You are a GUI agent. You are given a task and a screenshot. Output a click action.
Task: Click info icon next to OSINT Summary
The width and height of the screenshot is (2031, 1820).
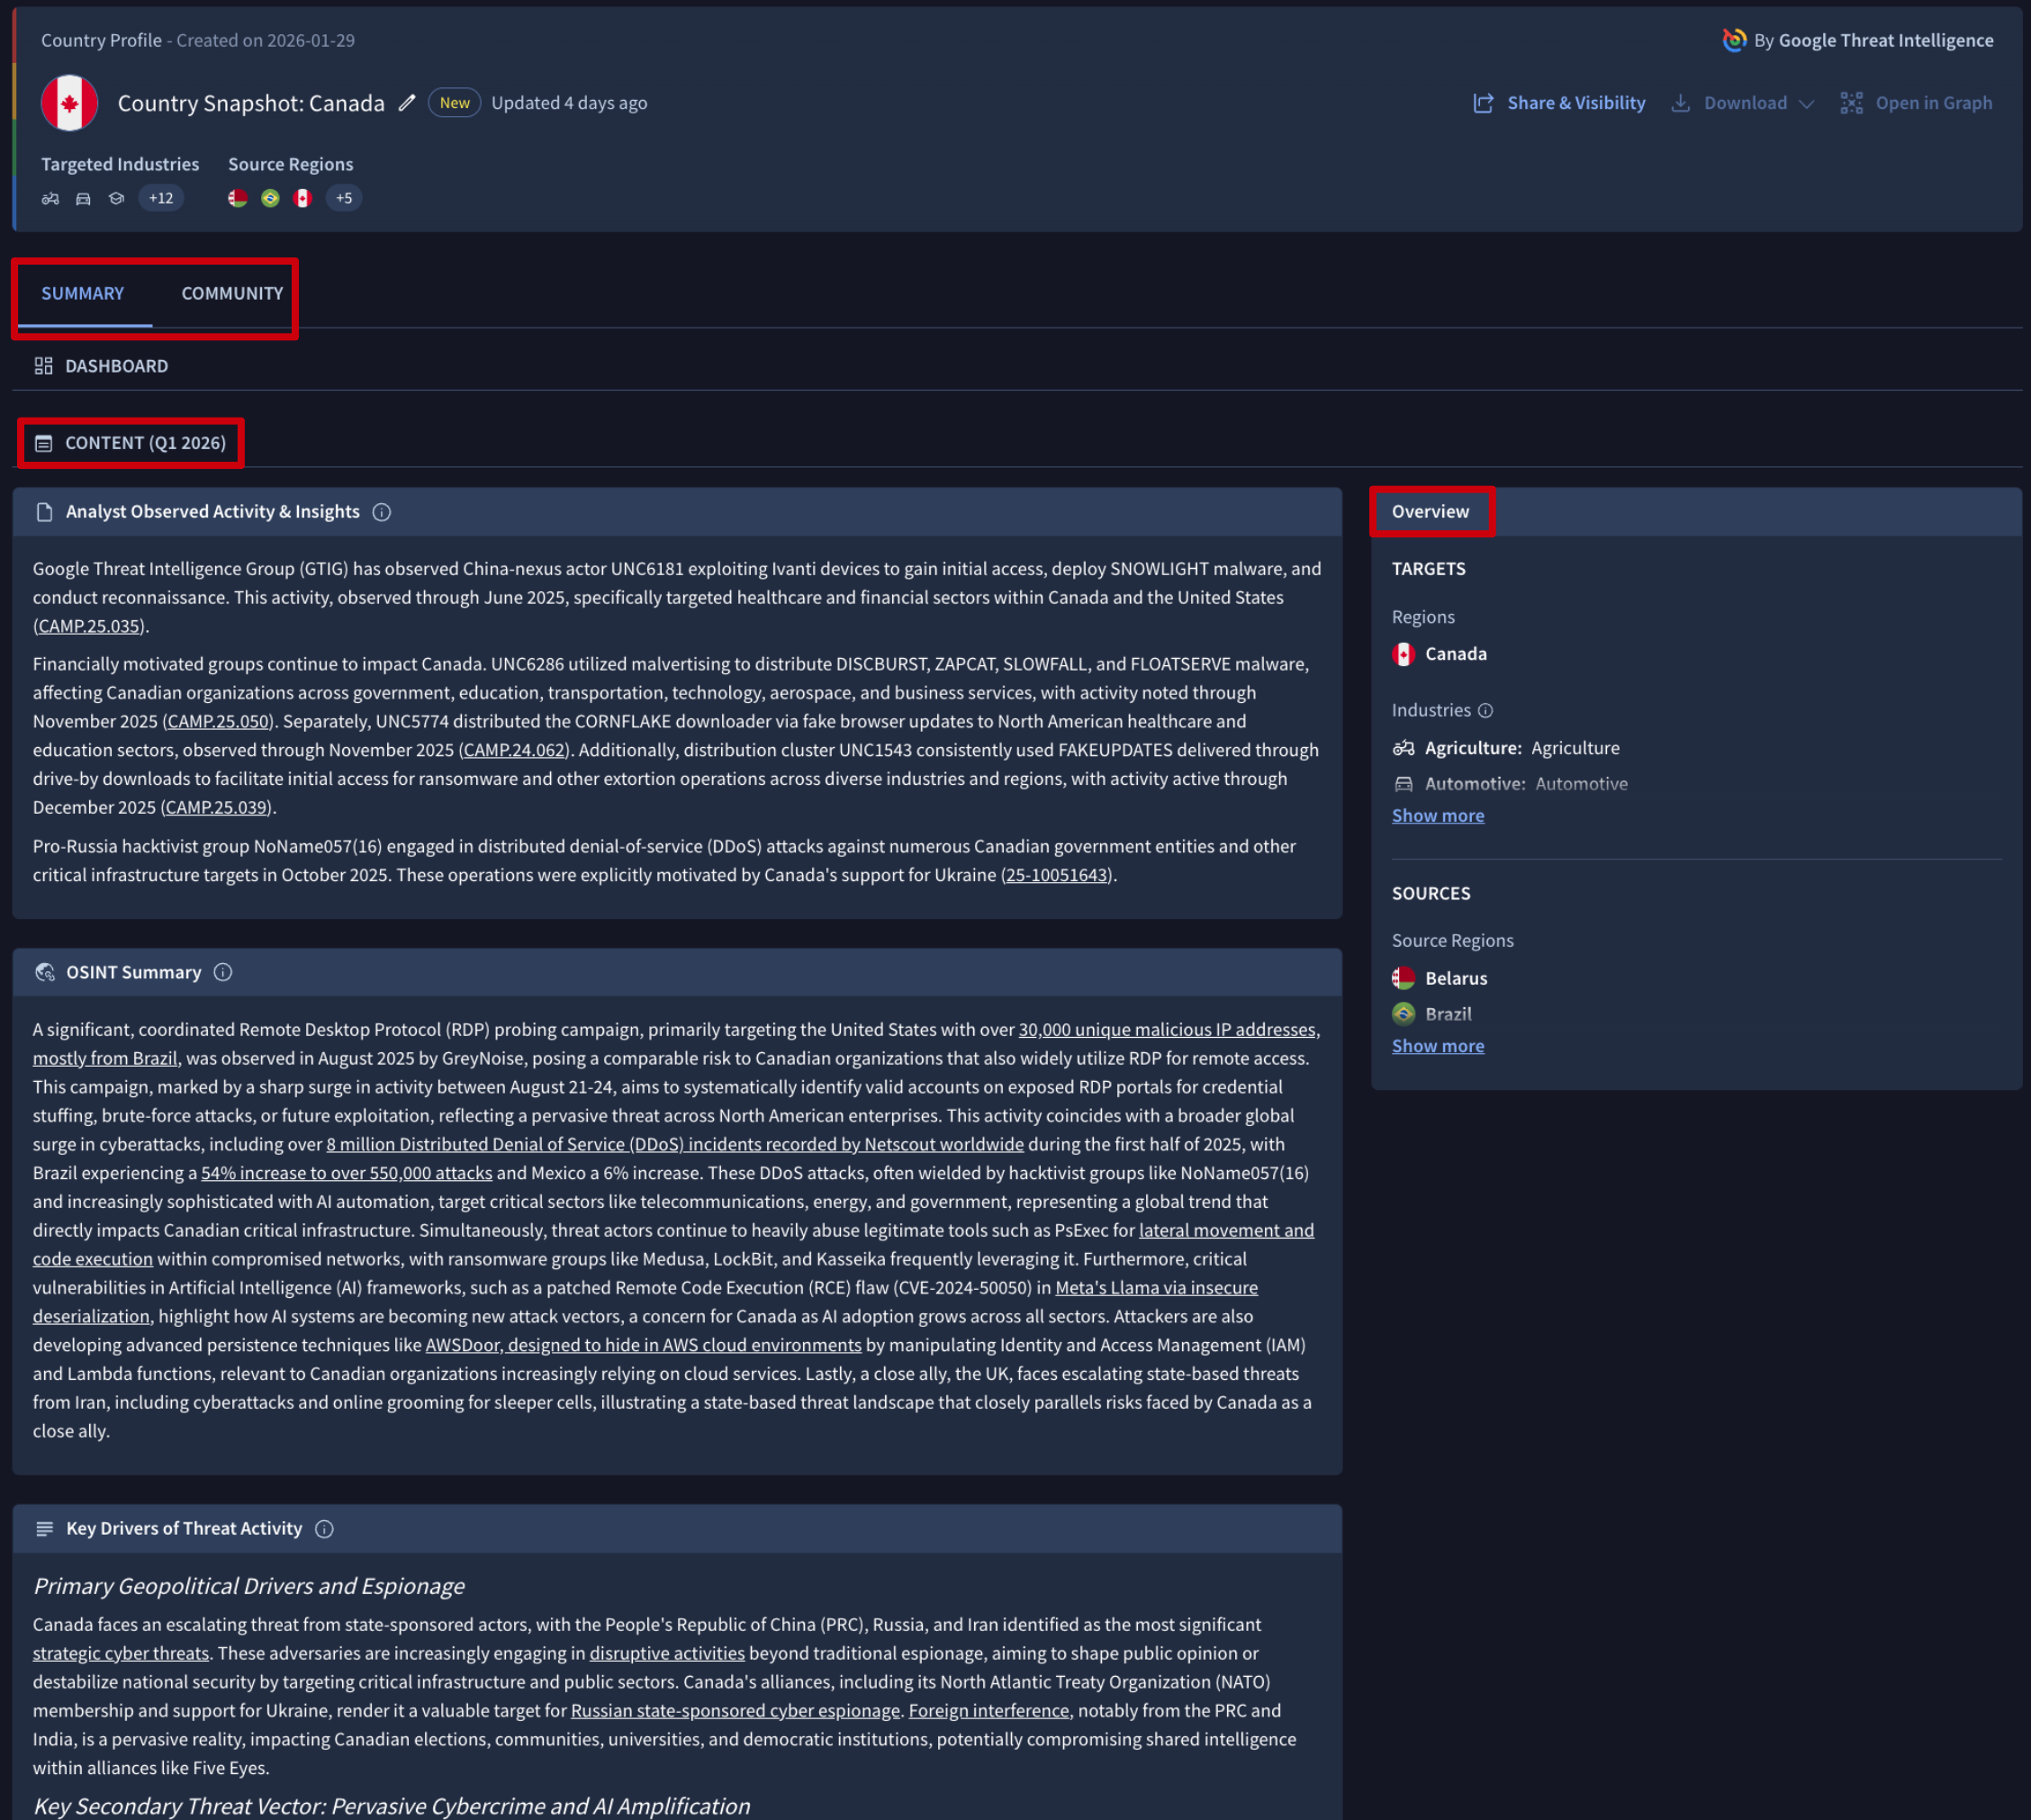click(223, 972)
